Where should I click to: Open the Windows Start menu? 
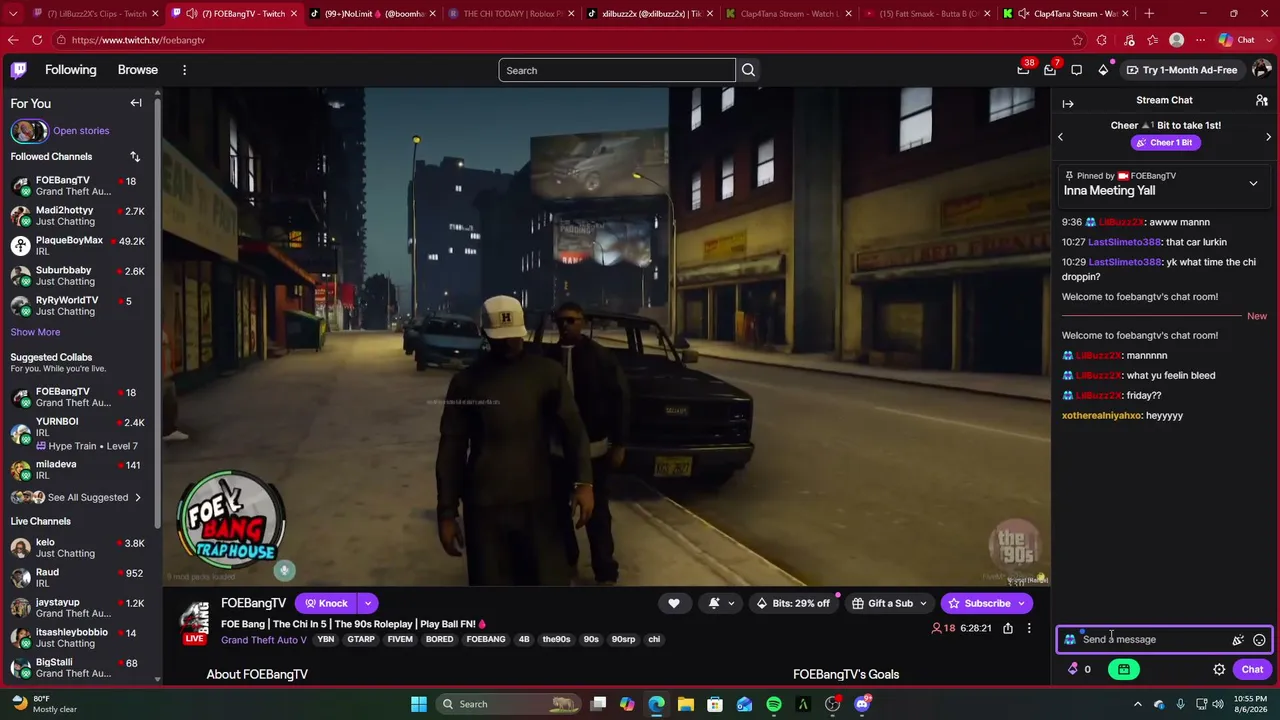[x=419, y=704]
